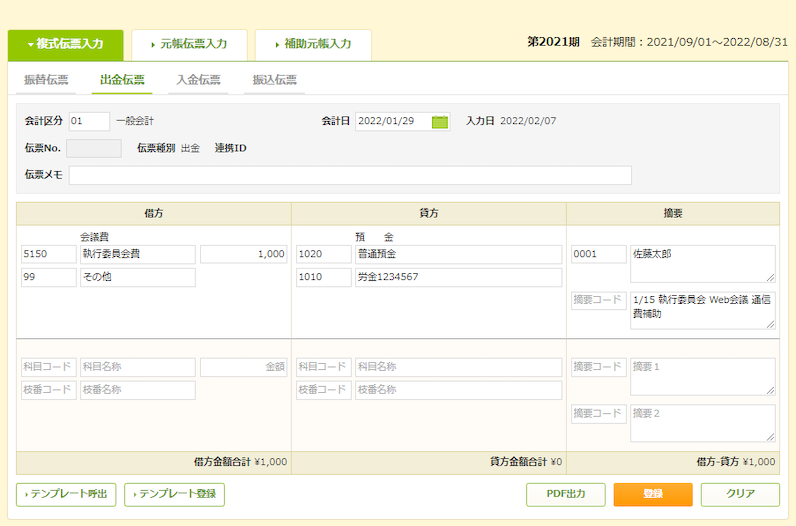Click the 会計区分 code field
Viewport: 796px width, 526px height.
pyautogui.click(x=89, y=121)
